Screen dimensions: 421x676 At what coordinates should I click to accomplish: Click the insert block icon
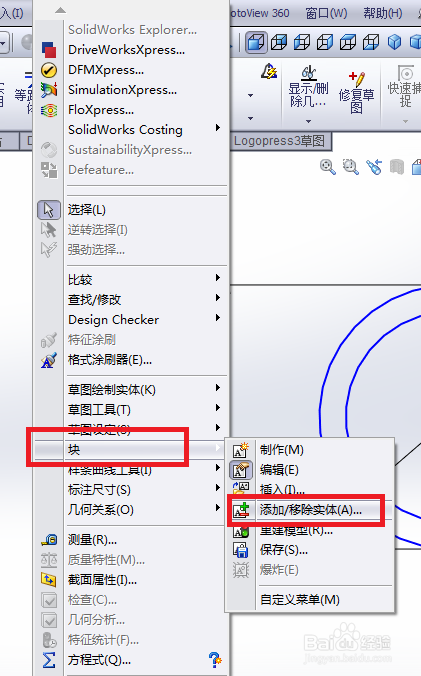[x=241, y=489]
